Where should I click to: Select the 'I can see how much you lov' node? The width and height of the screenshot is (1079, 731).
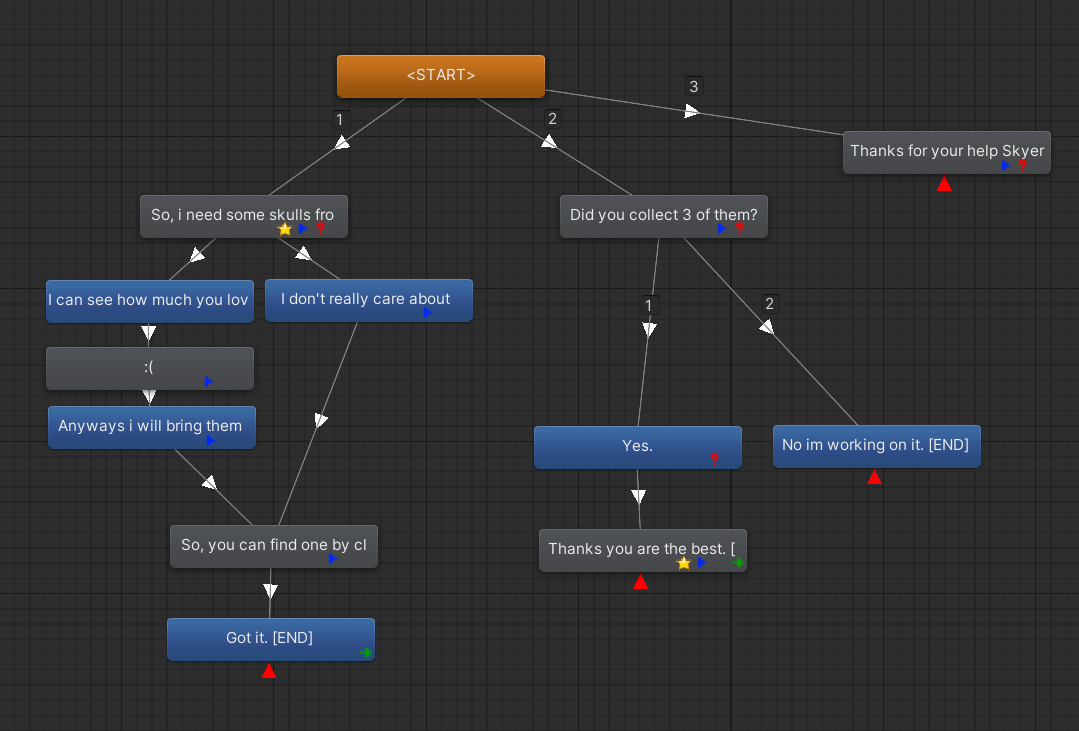click(148, 300)
